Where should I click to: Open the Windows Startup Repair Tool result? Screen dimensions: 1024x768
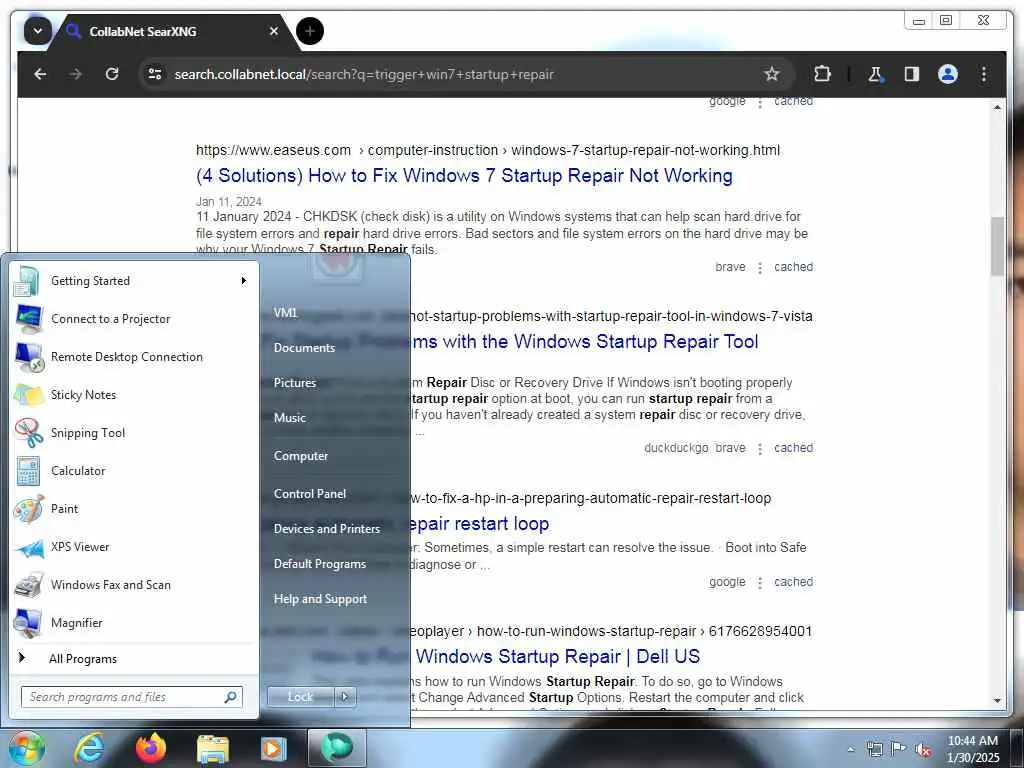pos(584,342)
